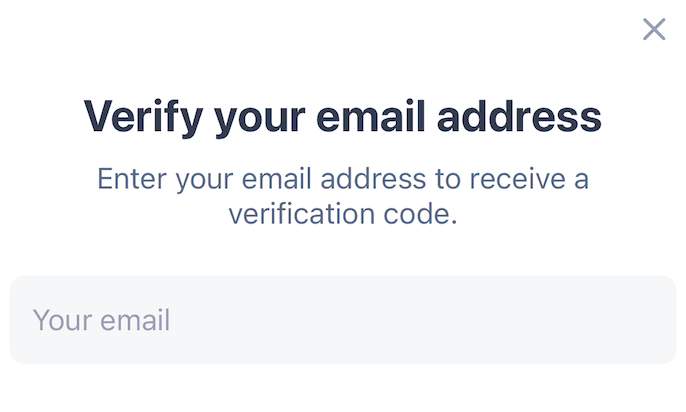The image size is (686, 412).
Task: Click the word "to" in the subtitle
Action: [445, 180]
